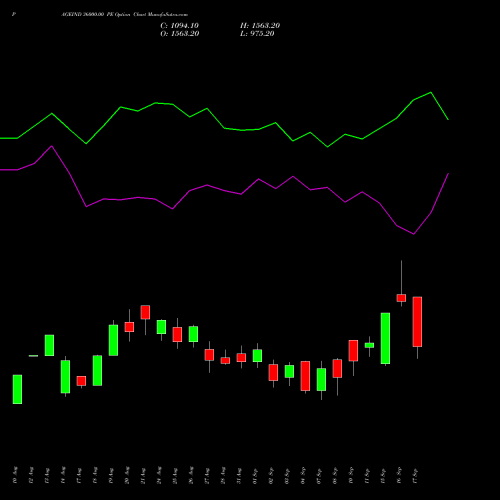Click the PE Option Chart title text
Viewport: 500px width, 500px height.
[x=124, y=15]
